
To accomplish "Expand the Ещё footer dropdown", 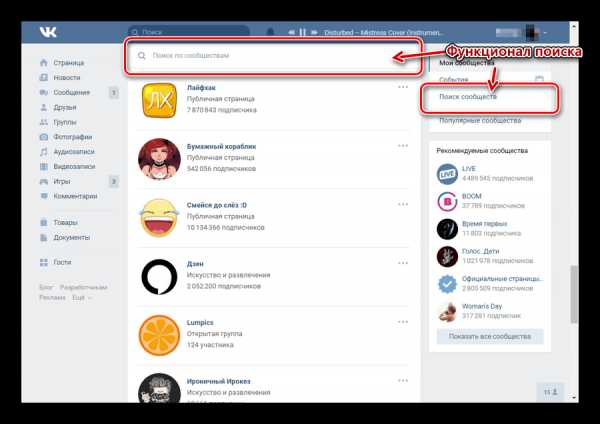I will [82, 297].
